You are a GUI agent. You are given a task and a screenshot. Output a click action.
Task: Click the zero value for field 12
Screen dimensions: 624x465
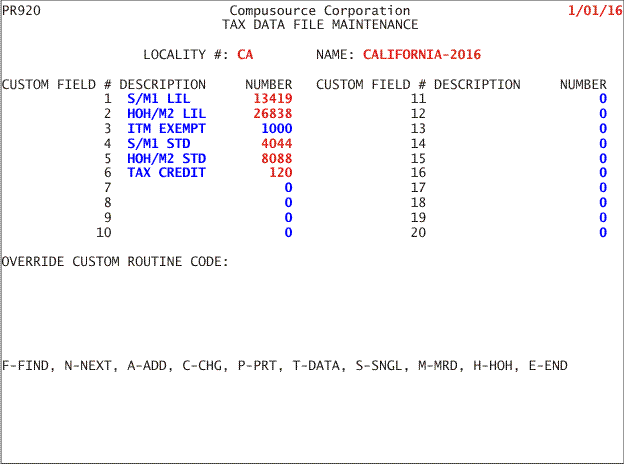pos(603,113)
